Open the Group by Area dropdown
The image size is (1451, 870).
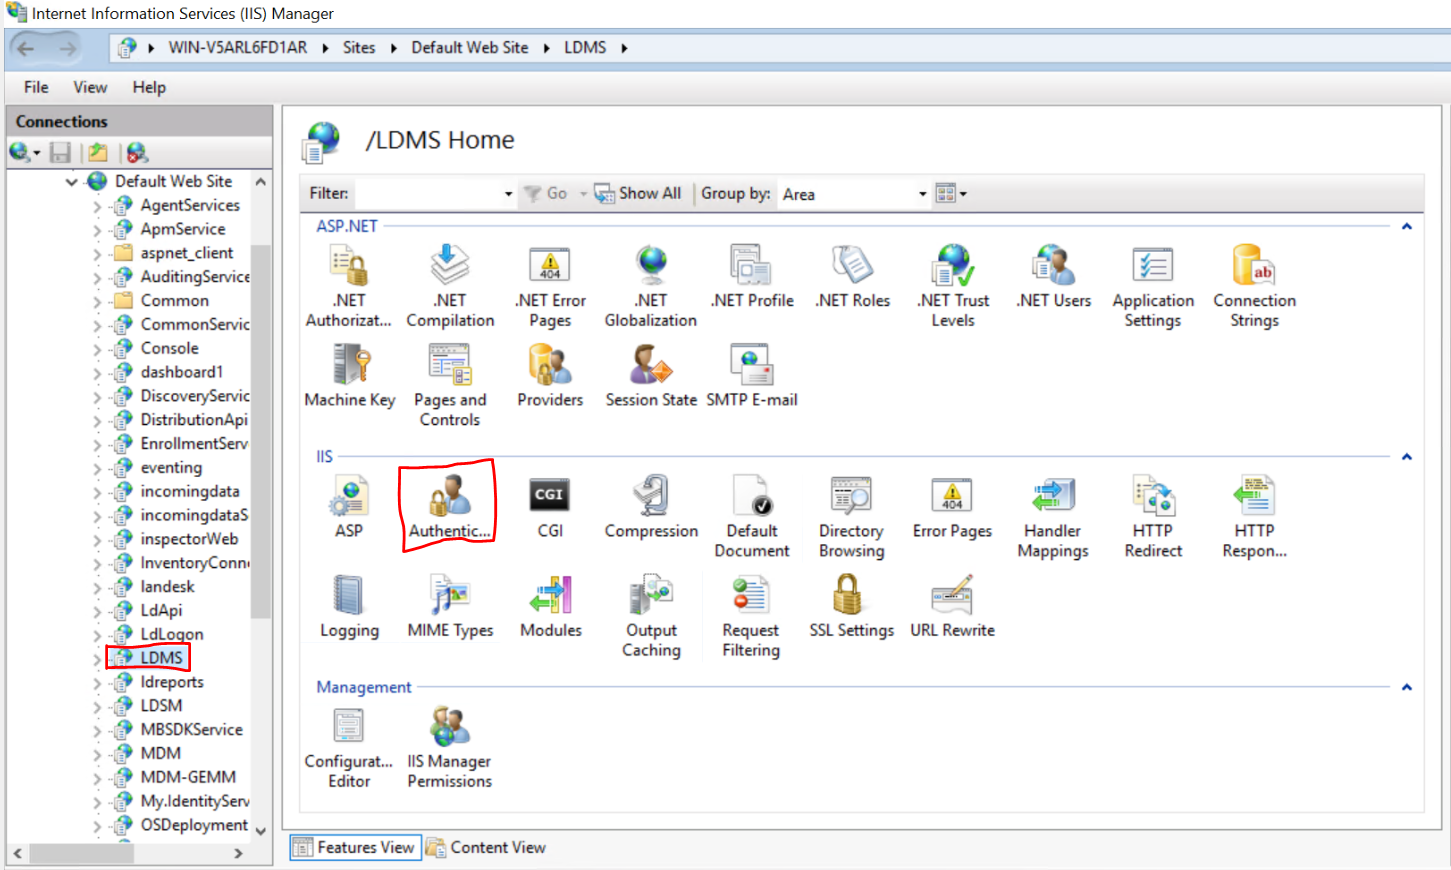922,193
